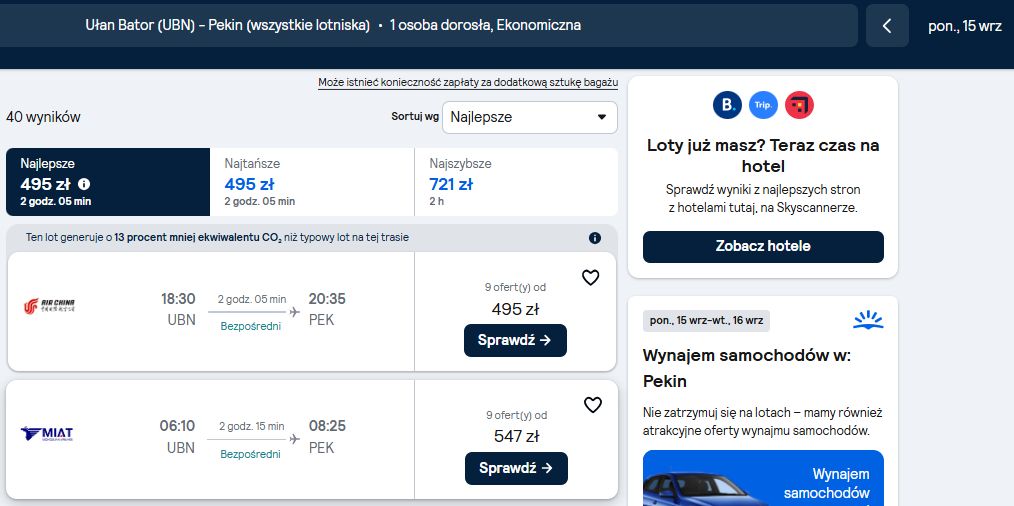Click info icon next to 495 zł price
The image size is (1014, 506).
84,184
